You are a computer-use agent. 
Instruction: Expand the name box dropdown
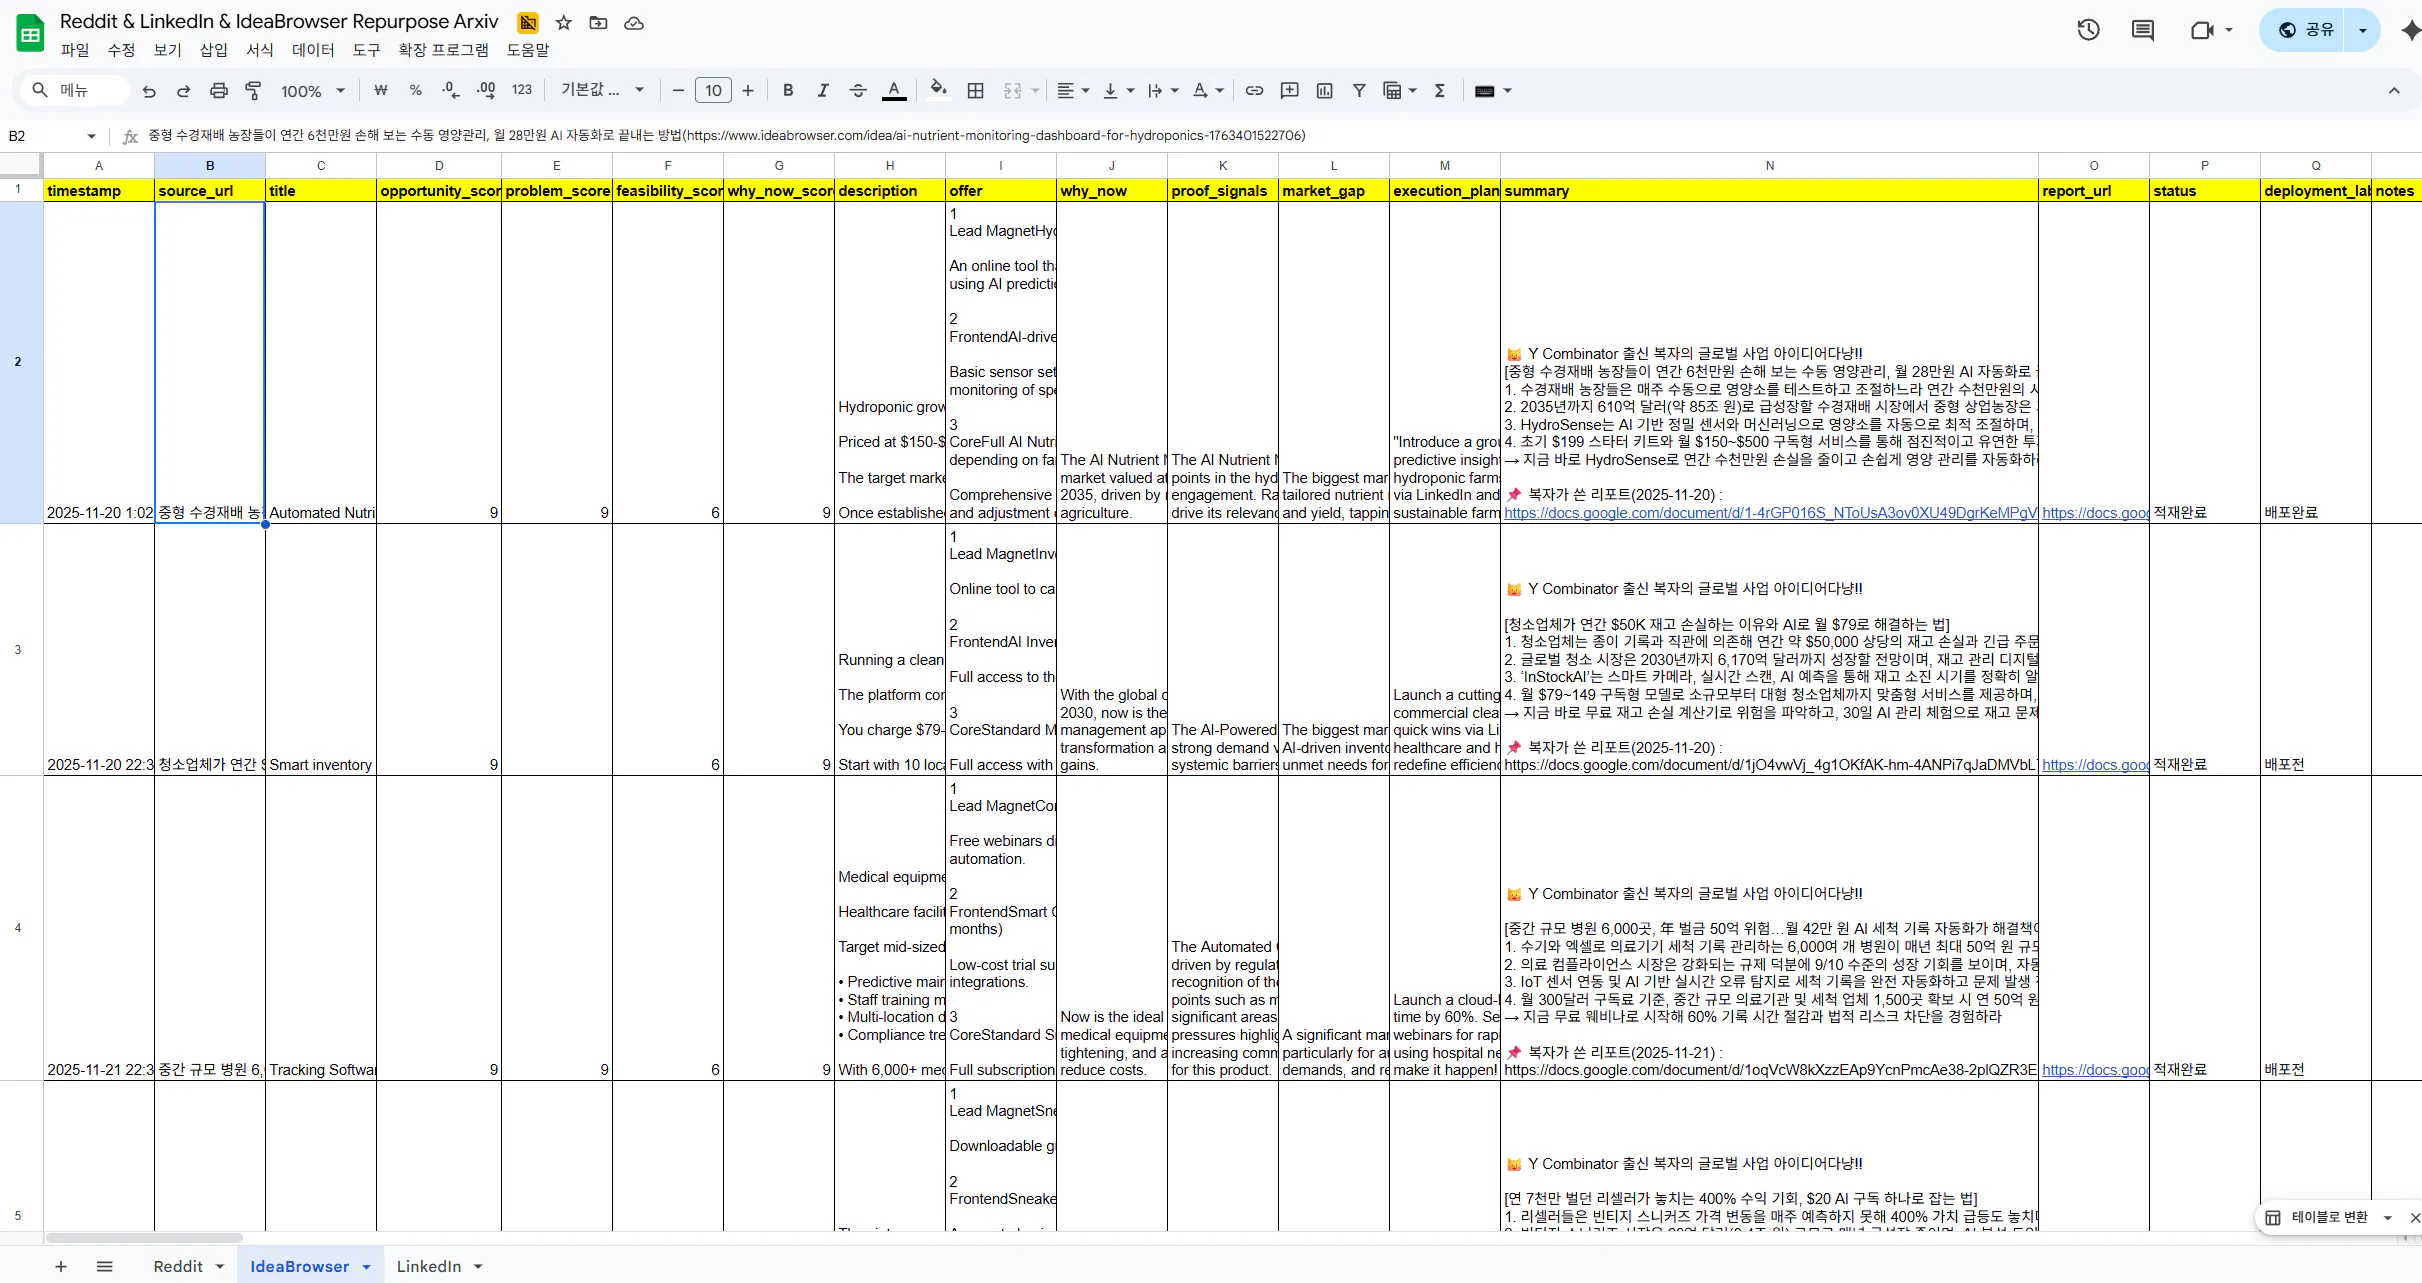[91, 136]
